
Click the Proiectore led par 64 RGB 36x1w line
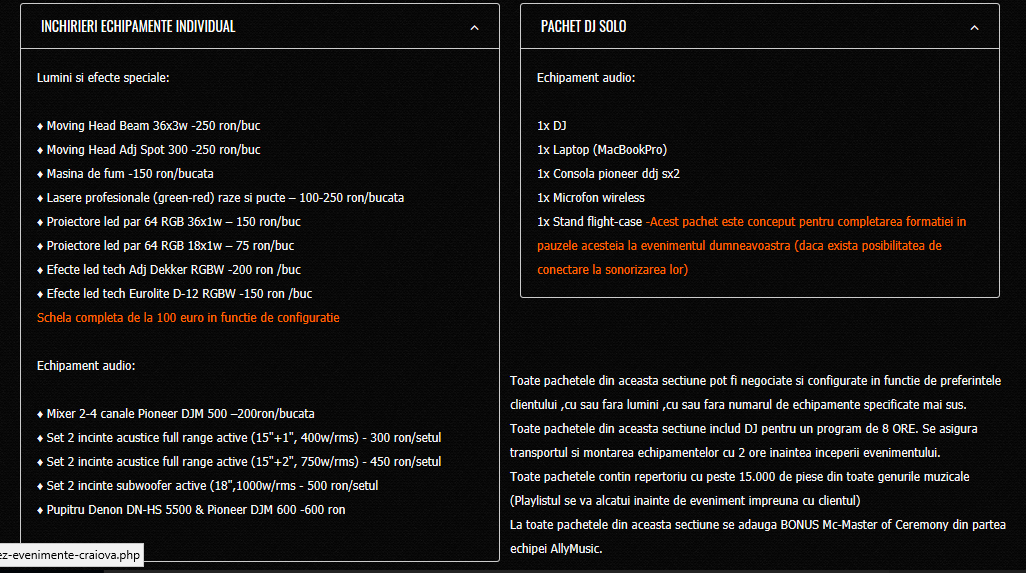(173, 222)
